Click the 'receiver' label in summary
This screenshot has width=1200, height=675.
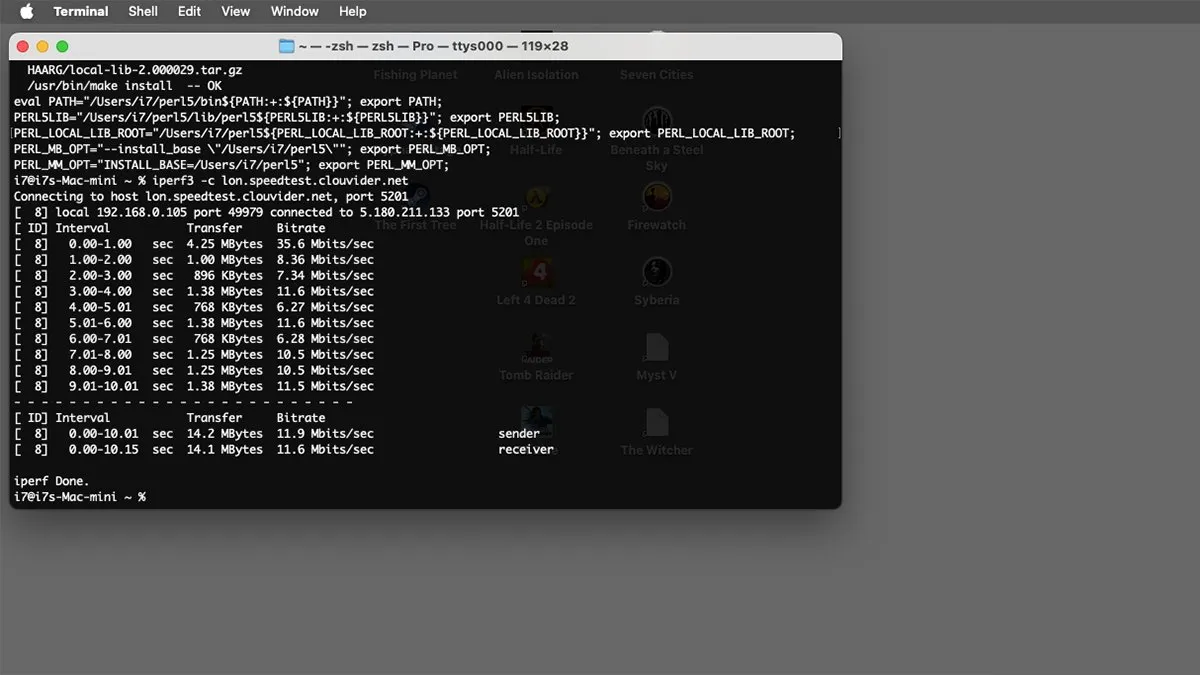coord(526,450)
